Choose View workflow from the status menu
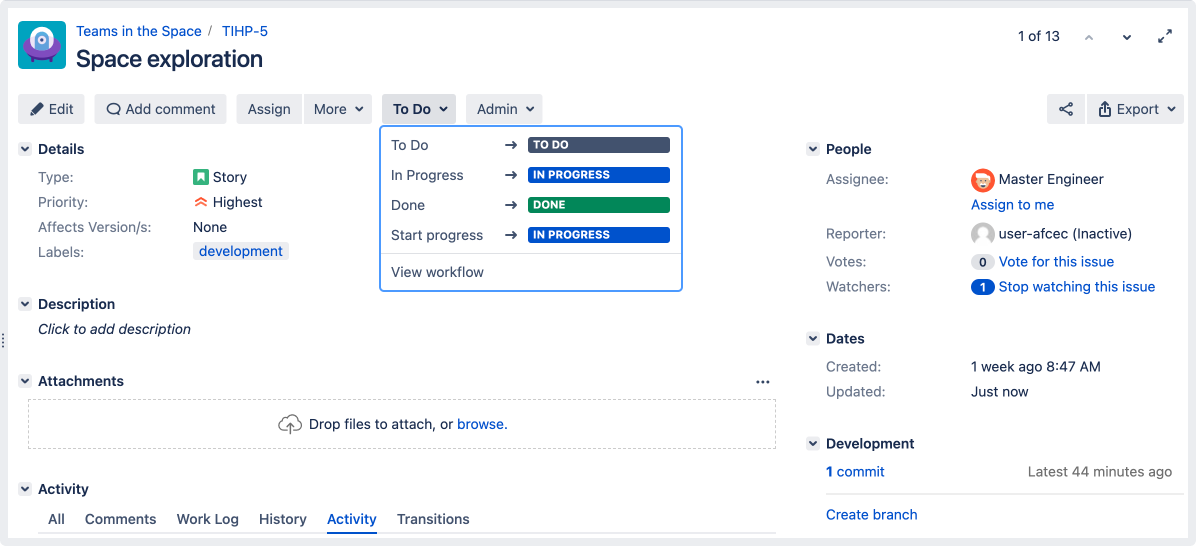 coord(437,272)
